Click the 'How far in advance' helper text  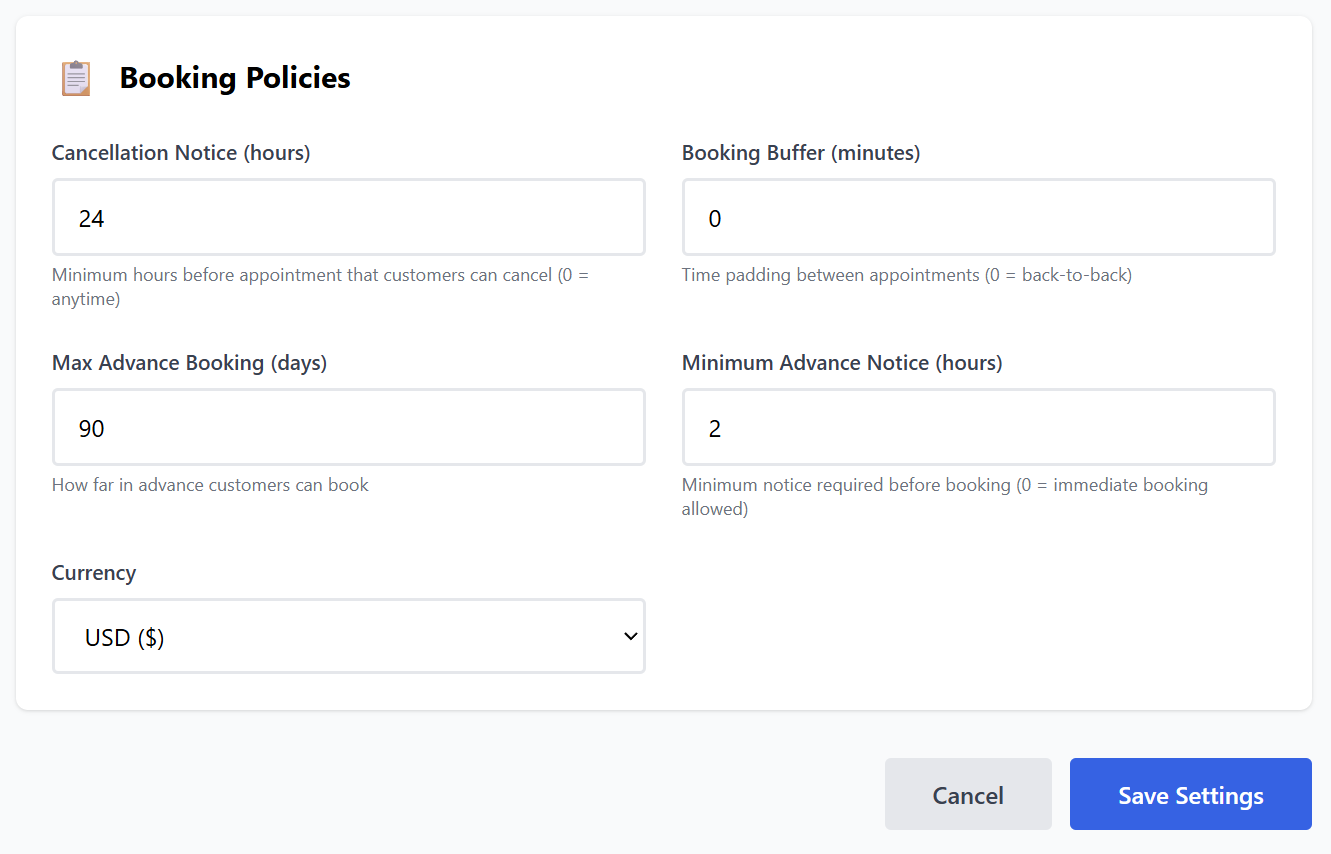pos(210,485)
